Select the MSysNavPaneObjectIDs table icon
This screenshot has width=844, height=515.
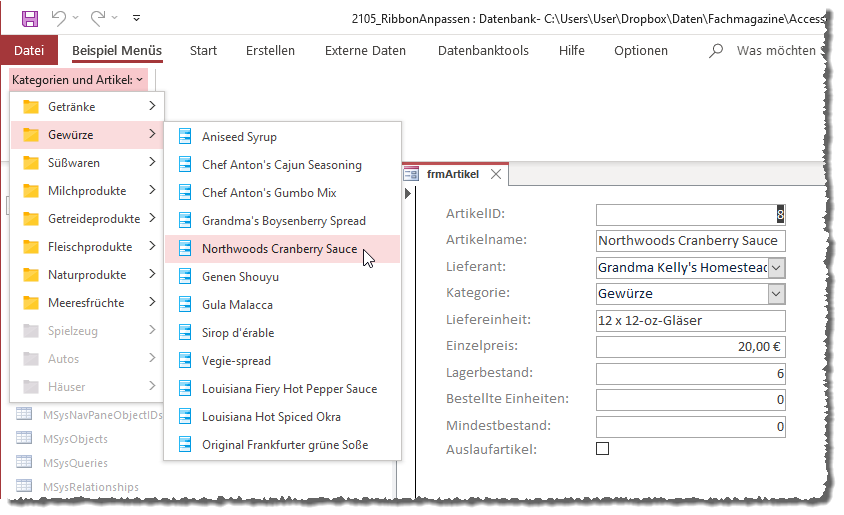pos(24,414)
